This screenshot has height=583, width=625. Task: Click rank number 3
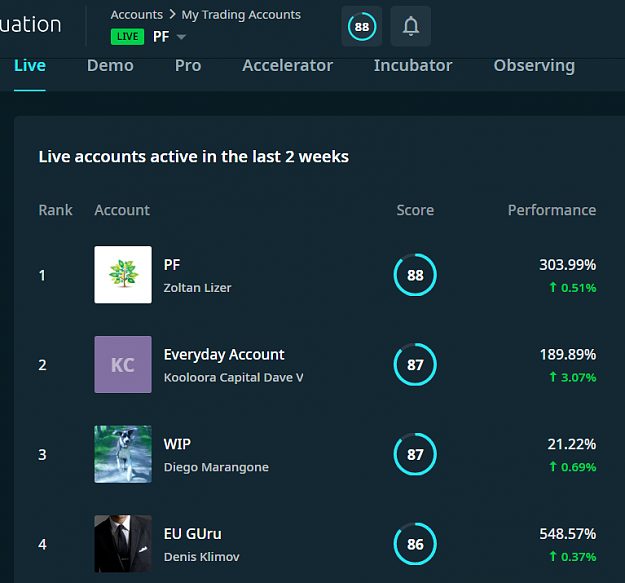click(42, 455)
